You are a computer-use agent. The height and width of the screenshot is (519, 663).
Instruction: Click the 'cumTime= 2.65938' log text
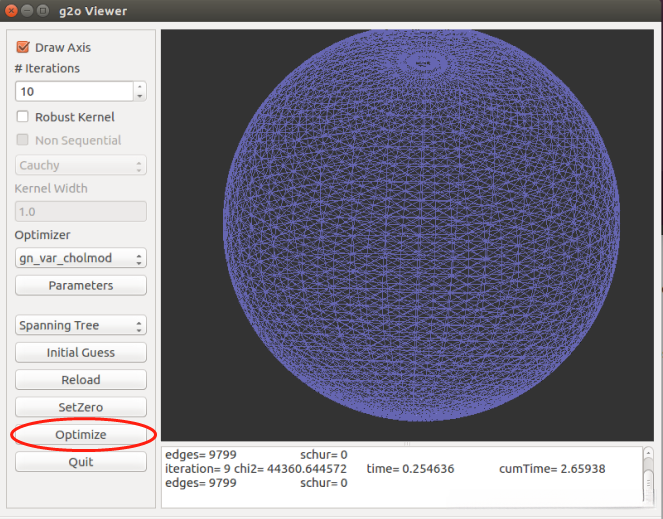552,469
